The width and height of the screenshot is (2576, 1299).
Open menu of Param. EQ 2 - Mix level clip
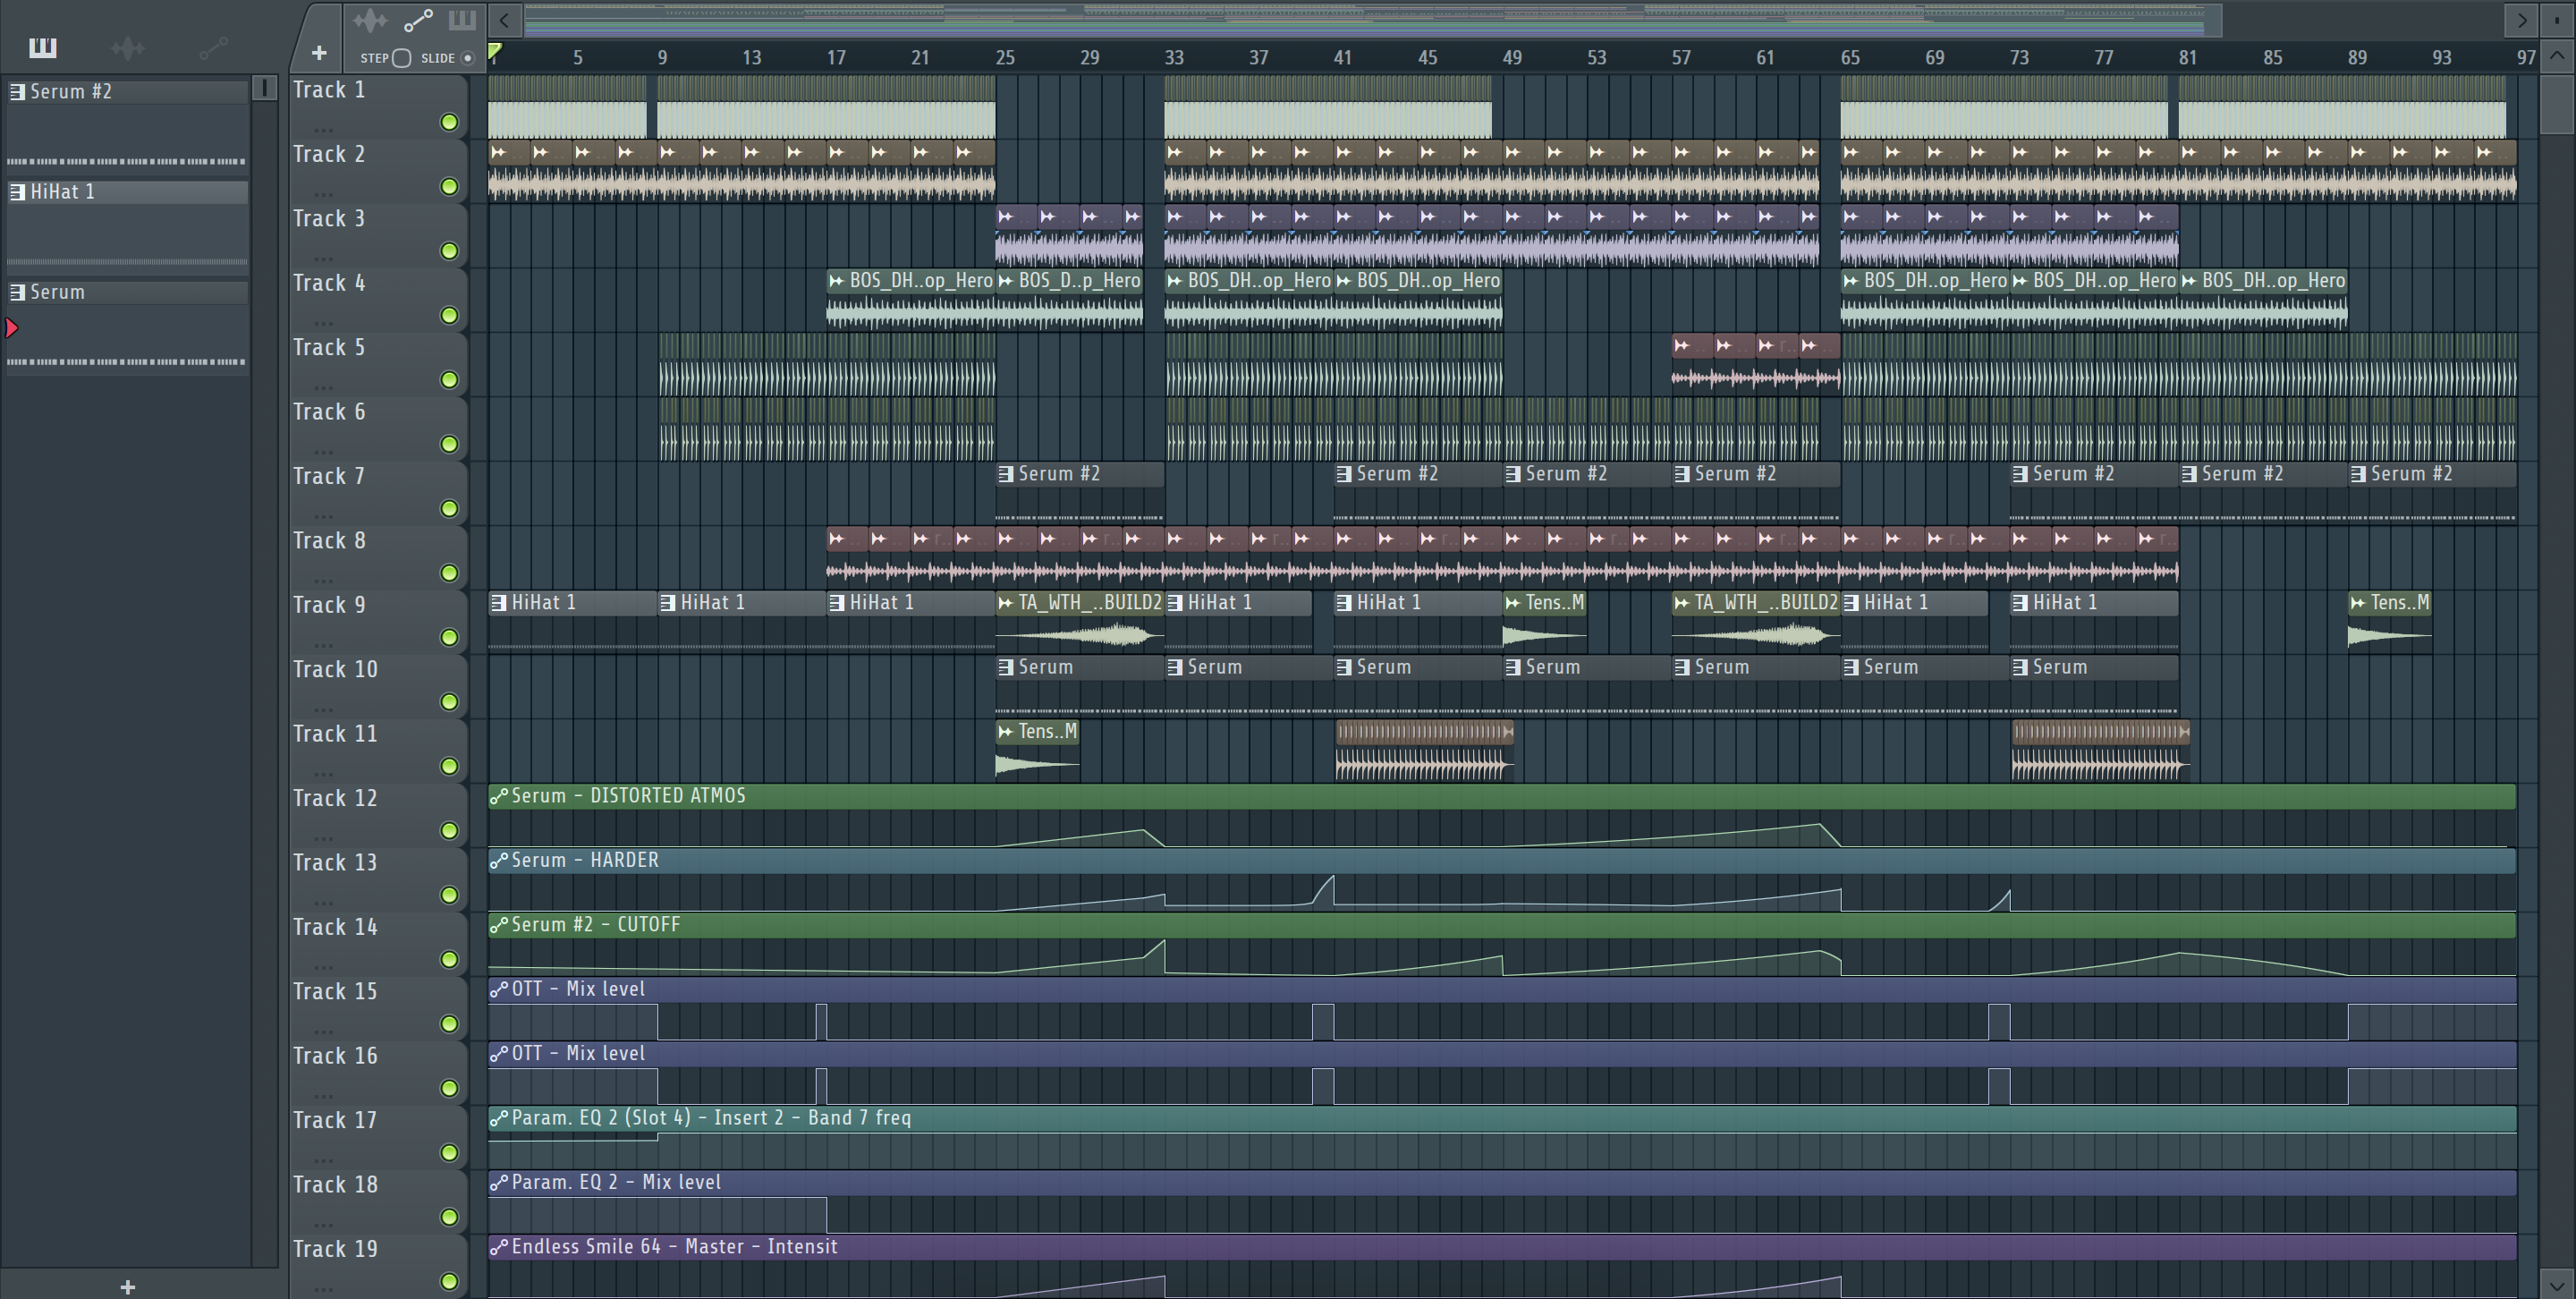coord(498,1183)
